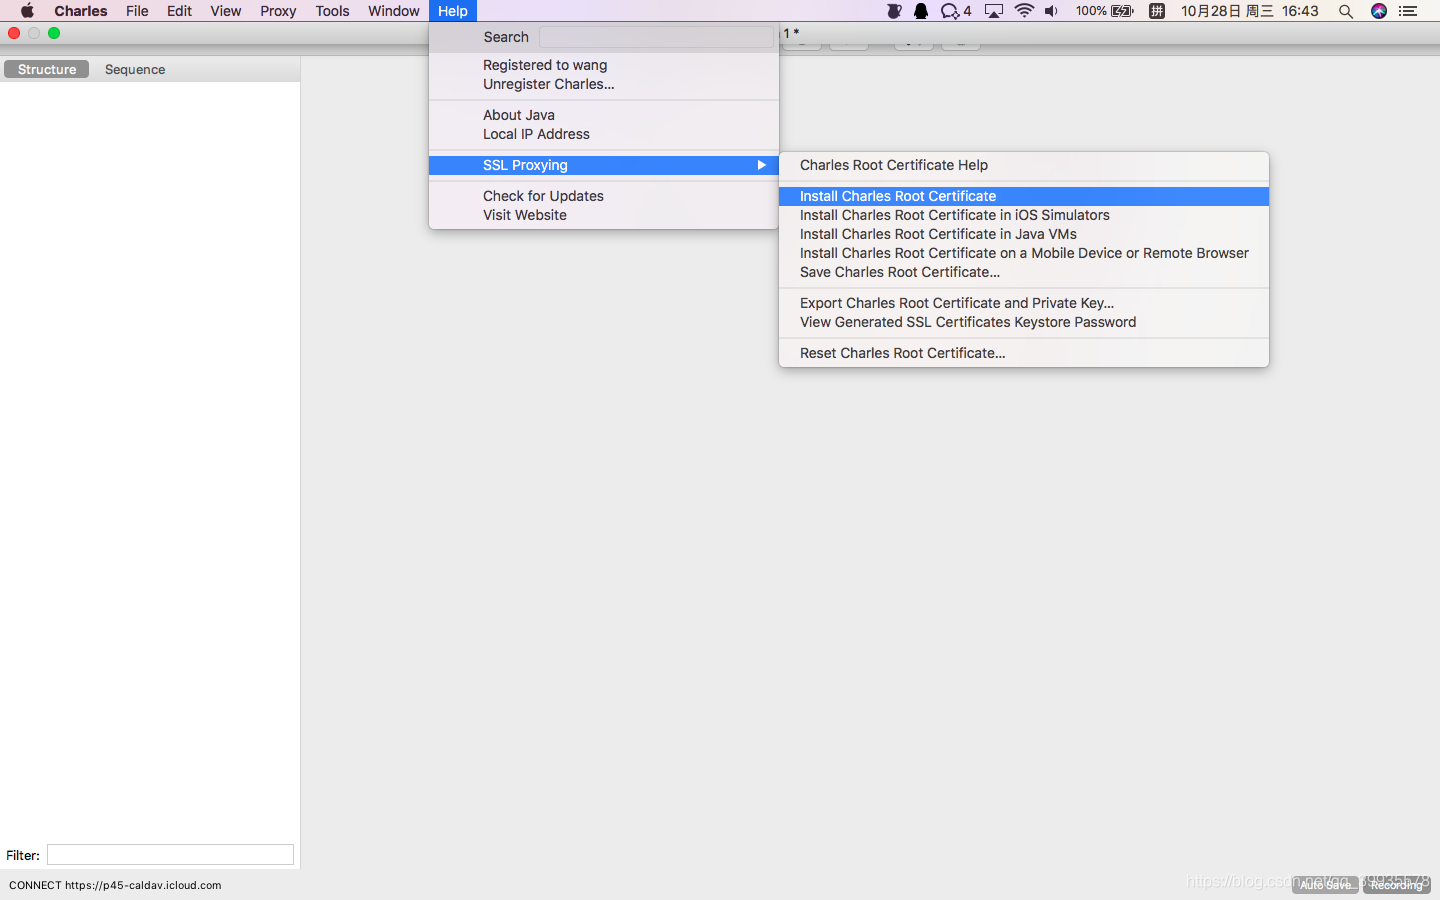Open the View menu
This screenshot has width=1440, height=900.
225,11
